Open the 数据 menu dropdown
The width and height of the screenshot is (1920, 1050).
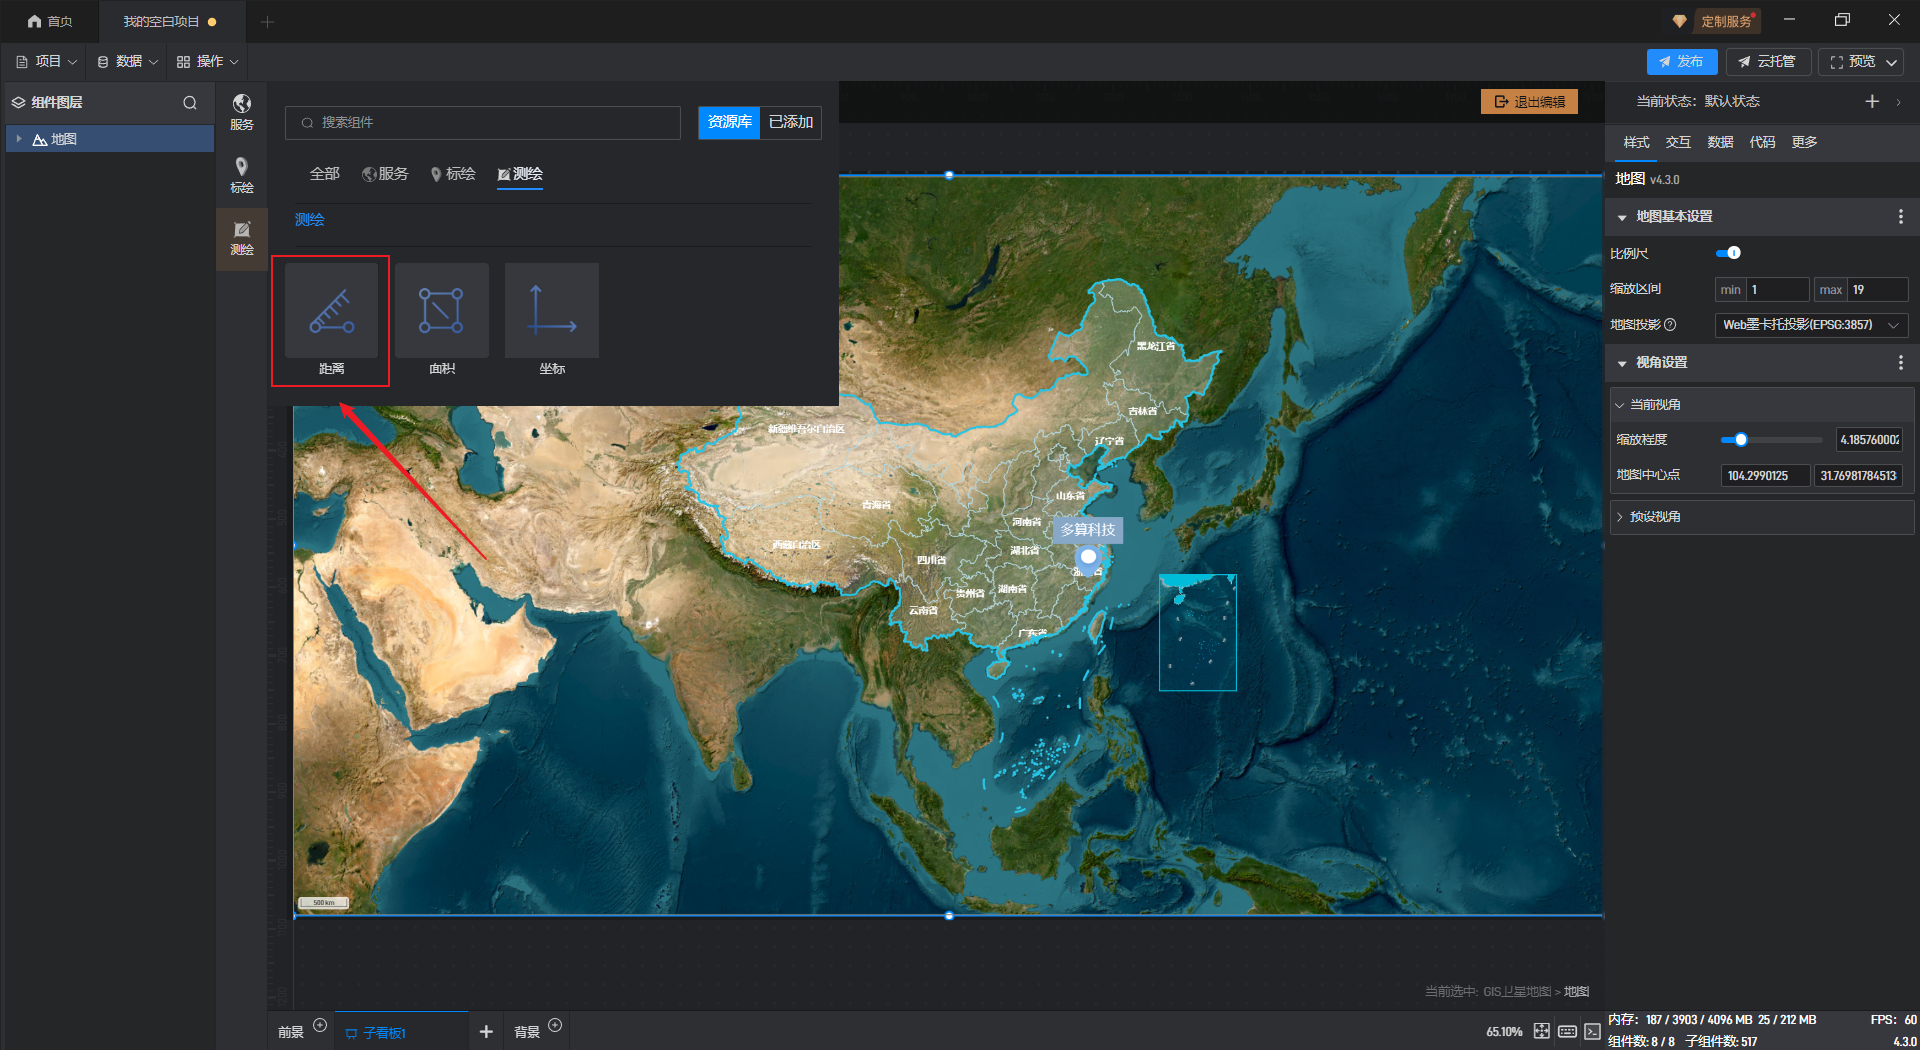coord(127,62)
